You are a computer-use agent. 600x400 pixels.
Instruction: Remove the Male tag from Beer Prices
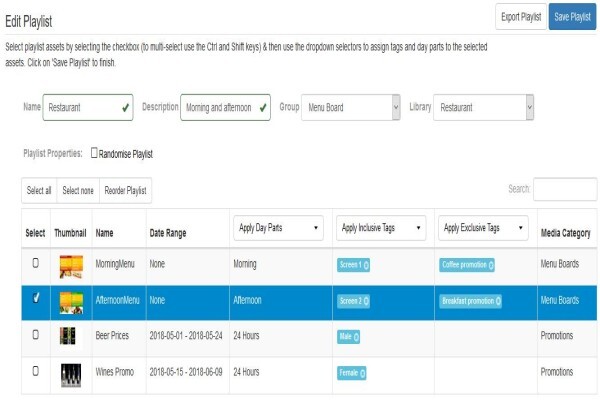click(356, 337)
